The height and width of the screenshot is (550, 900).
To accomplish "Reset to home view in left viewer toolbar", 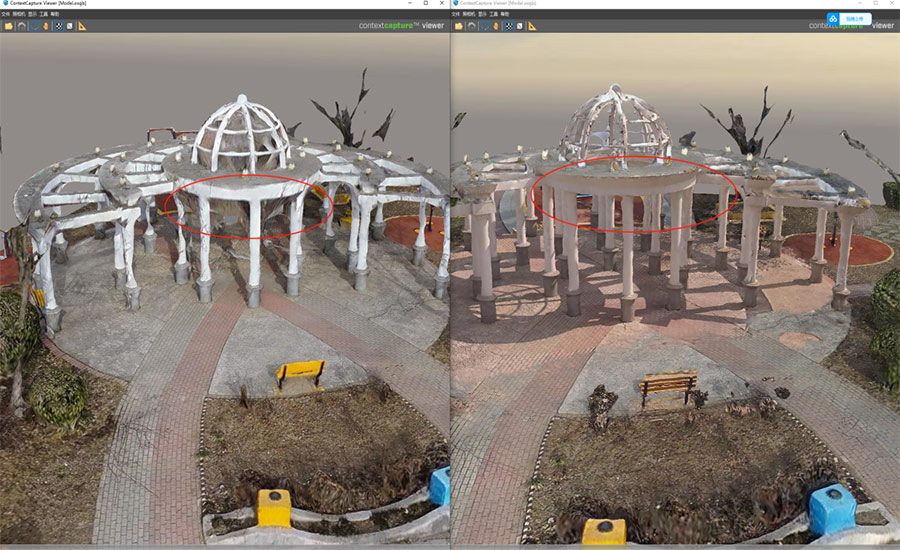I will (x=20, y=26).
